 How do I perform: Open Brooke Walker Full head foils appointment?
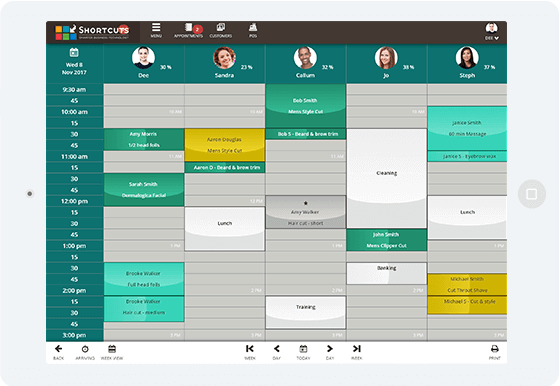[144, 279]
